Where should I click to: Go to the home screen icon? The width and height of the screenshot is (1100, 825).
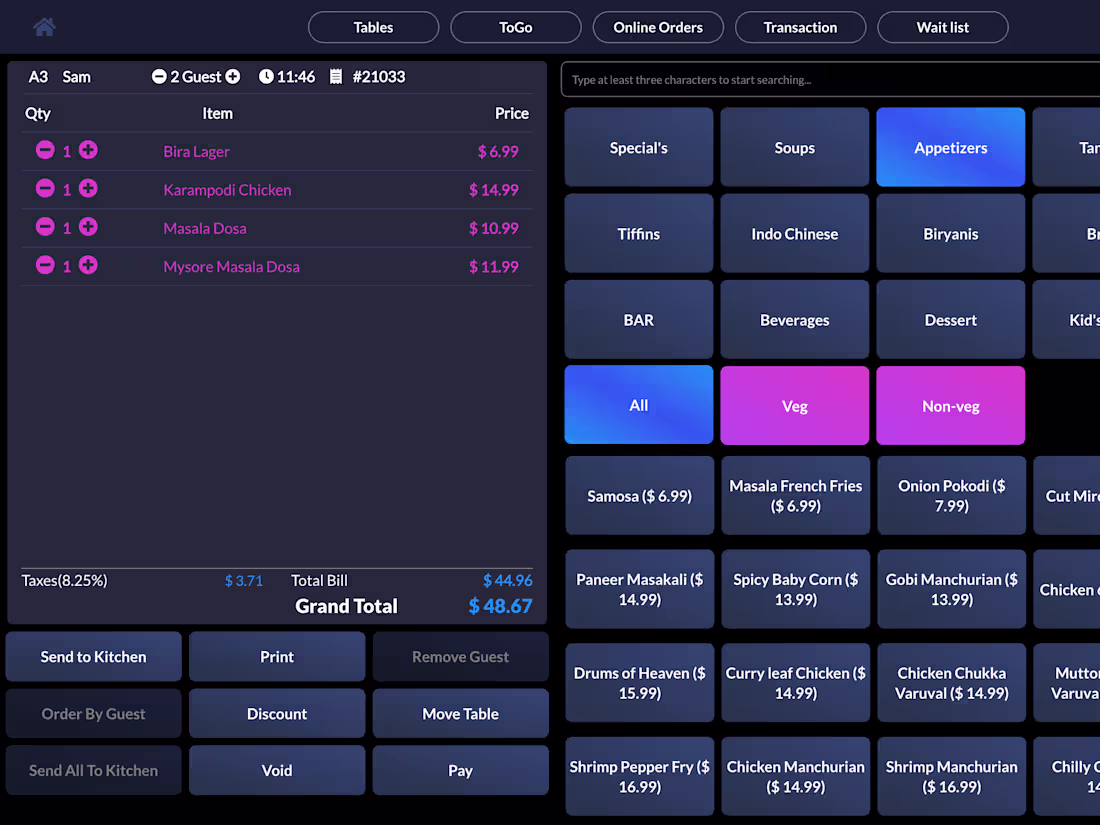(x=44, y=27)
